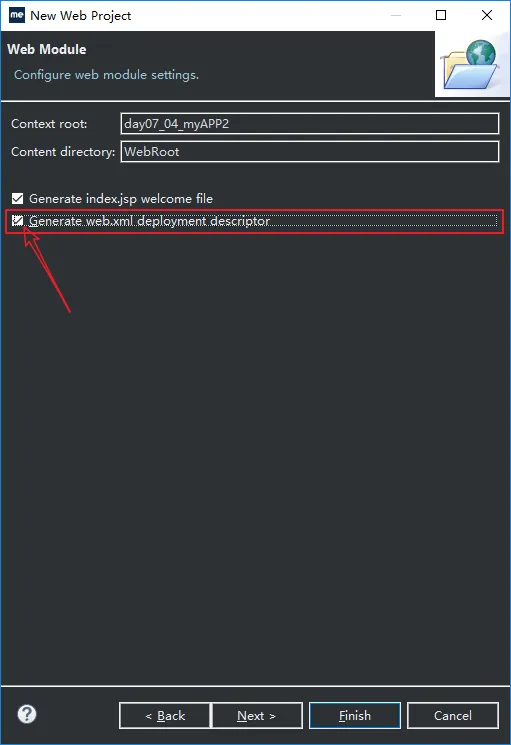Click the web project folder globe image
The height and width of the screenshot is (745, 511).
point(471,65)
